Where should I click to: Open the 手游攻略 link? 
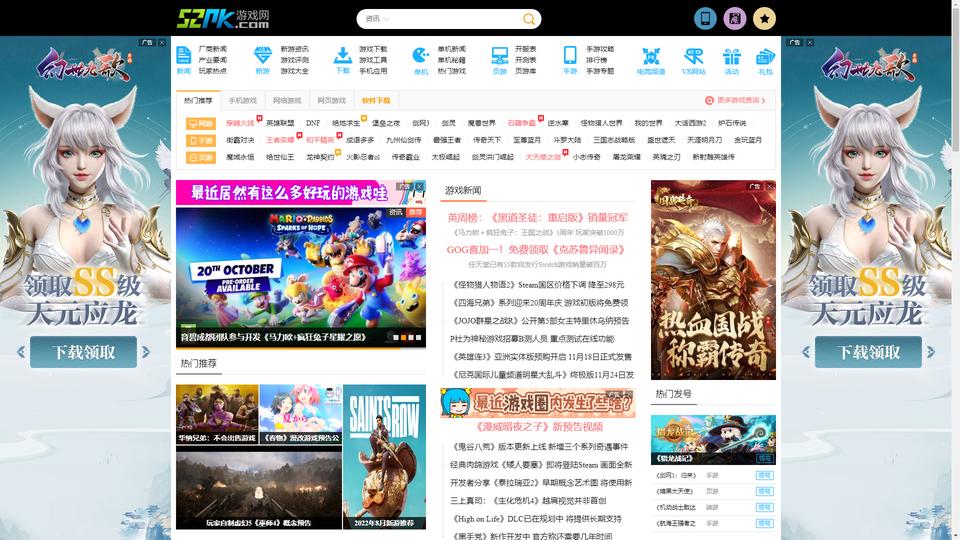pos(600,49)
